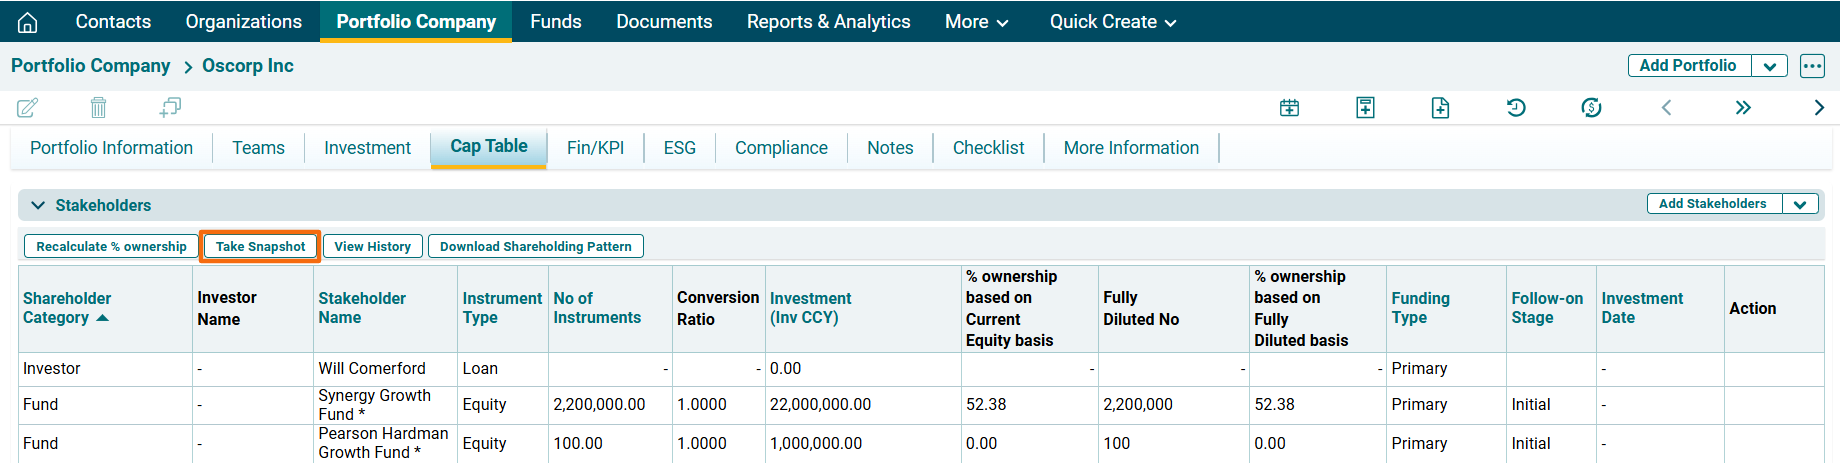Open the Quick Create menu
Image resolution: width=1840 pixels, height=463 pixels.
[x=1112, y=22]
